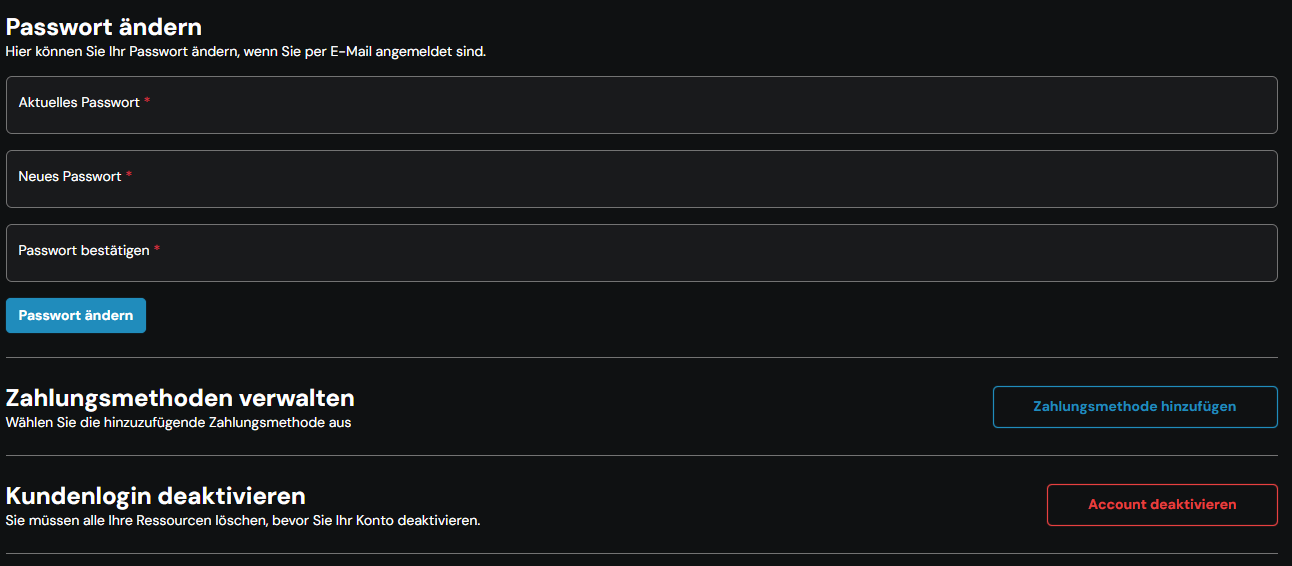Click 'Wählen Sie die hinzuzufügende Zahlungsmethode aus' text
Viewport: 1292px width, 566px height.
pyautogui.click(x=178, y=422)
